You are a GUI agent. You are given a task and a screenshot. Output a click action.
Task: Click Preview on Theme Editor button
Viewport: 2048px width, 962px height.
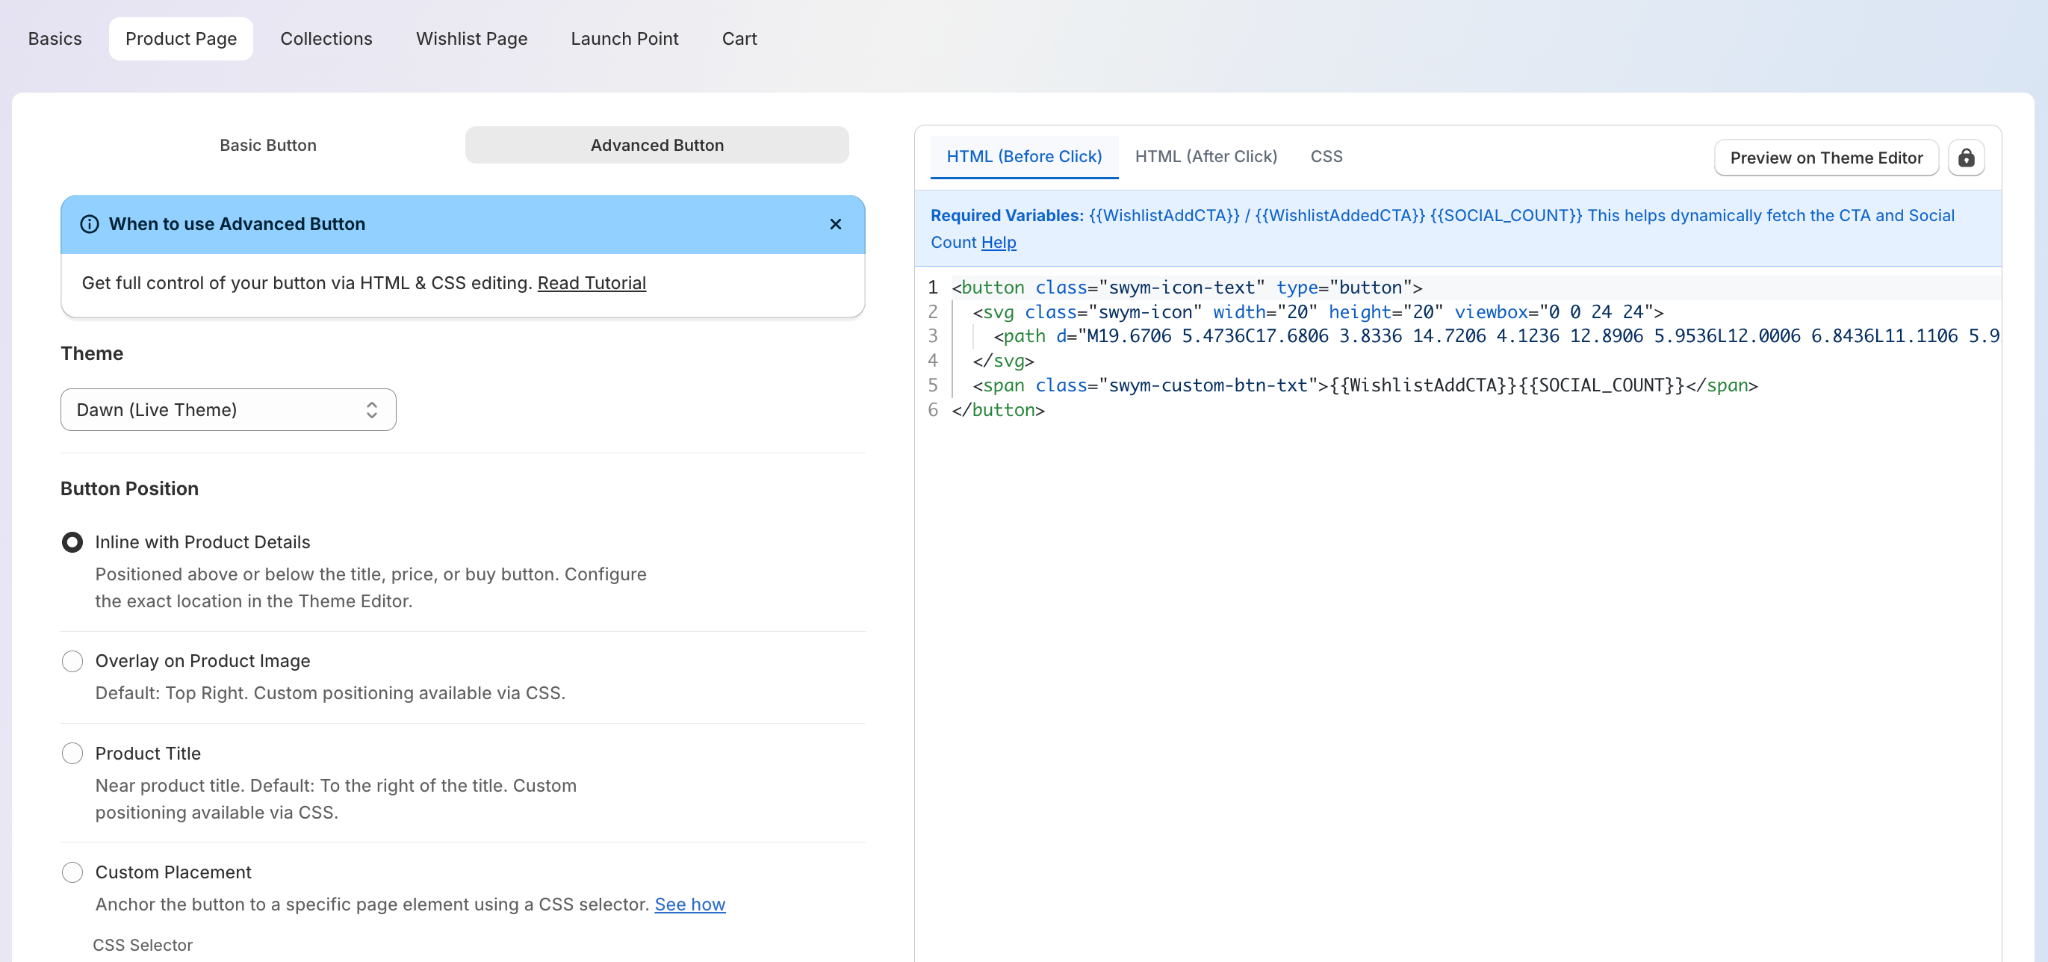1826,158
